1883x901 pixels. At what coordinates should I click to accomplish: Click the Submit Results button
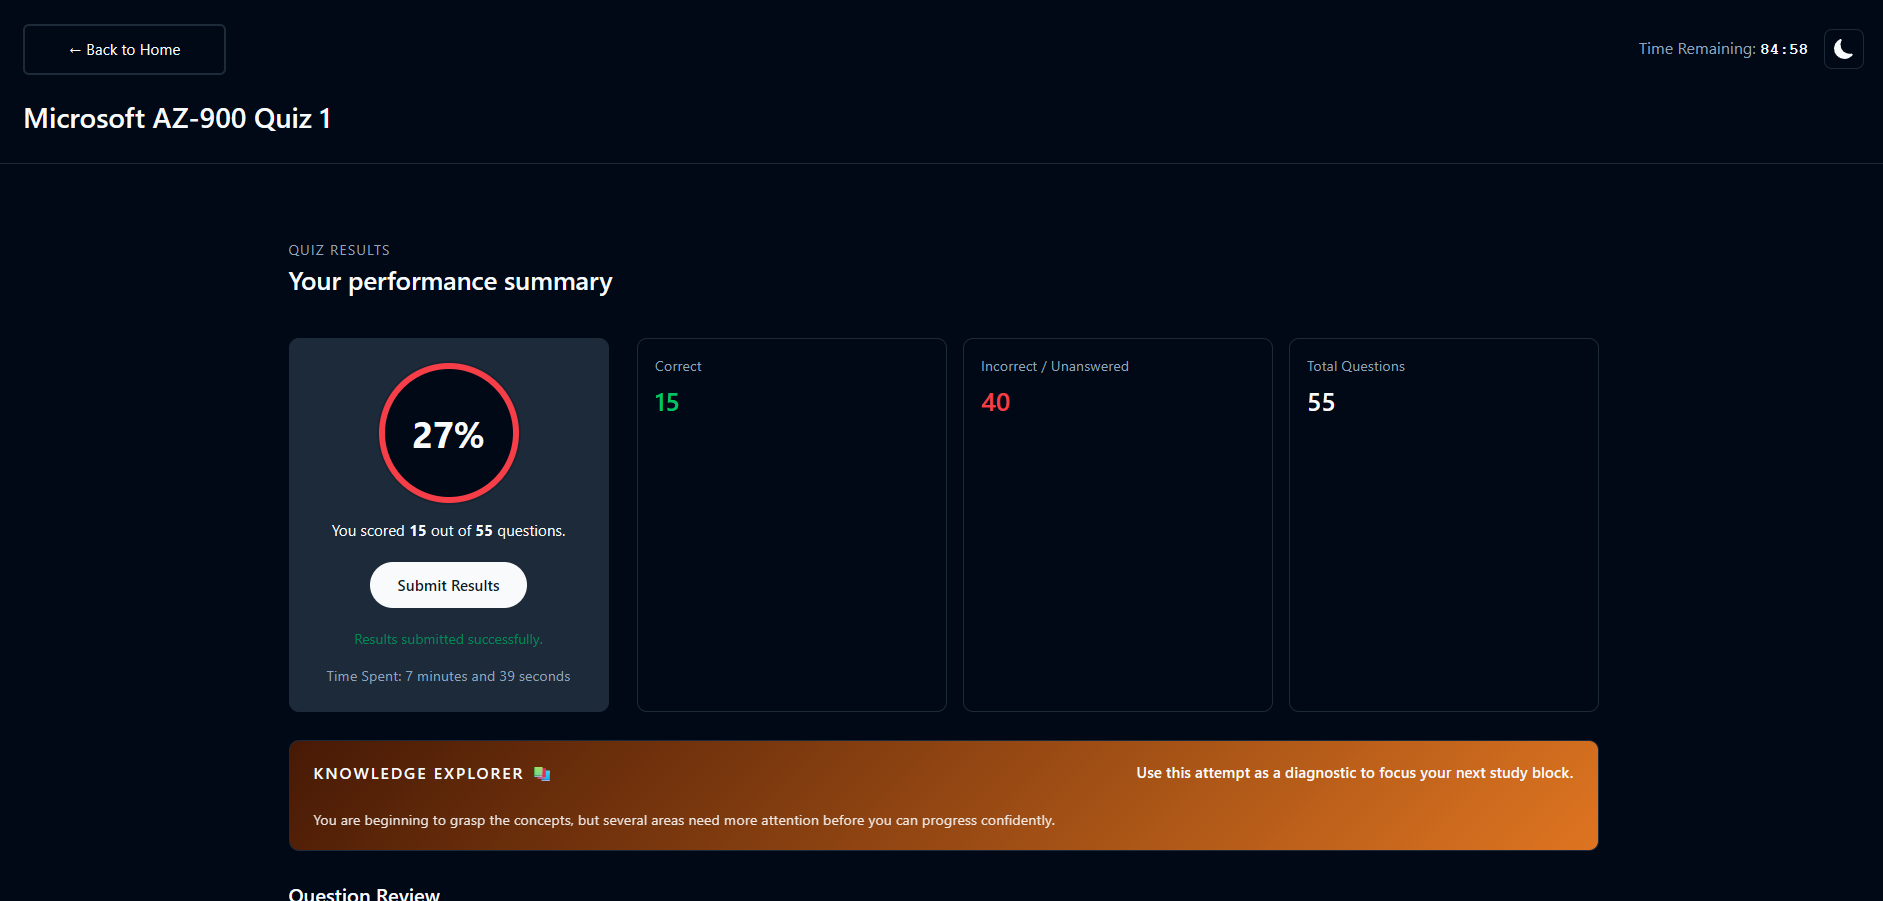pos(448,585)
